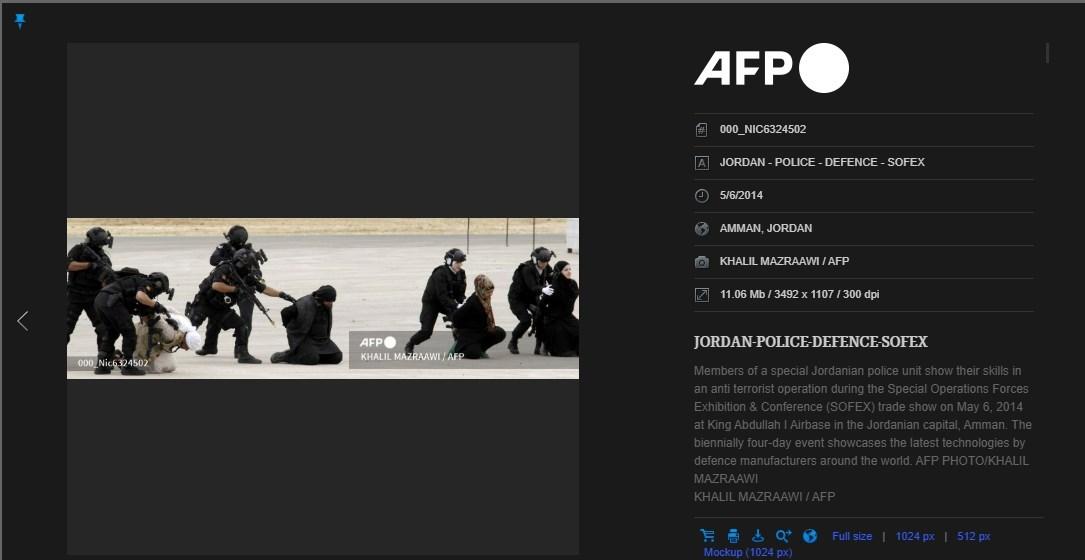This screenshot has width=1085, height=560.
Task: Go to the previous image arrow
Action: [23, 320]
